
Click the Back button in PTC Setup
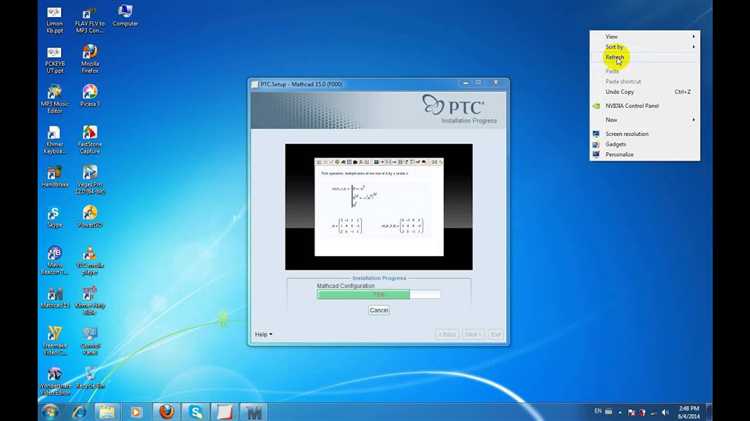pos(447,334)
